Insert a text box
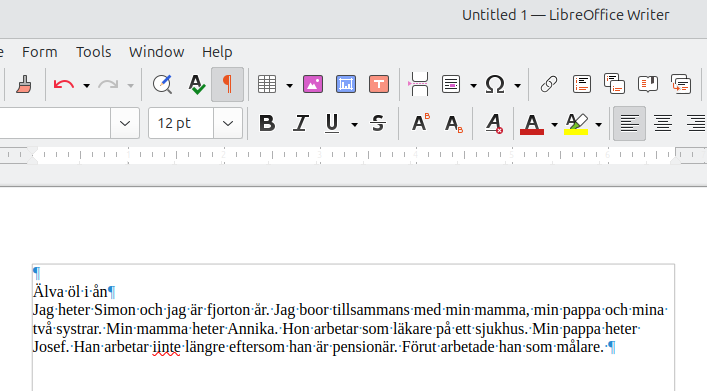This screenshot has width=707, height=391. pyautogui.click(x=379, y=84)
